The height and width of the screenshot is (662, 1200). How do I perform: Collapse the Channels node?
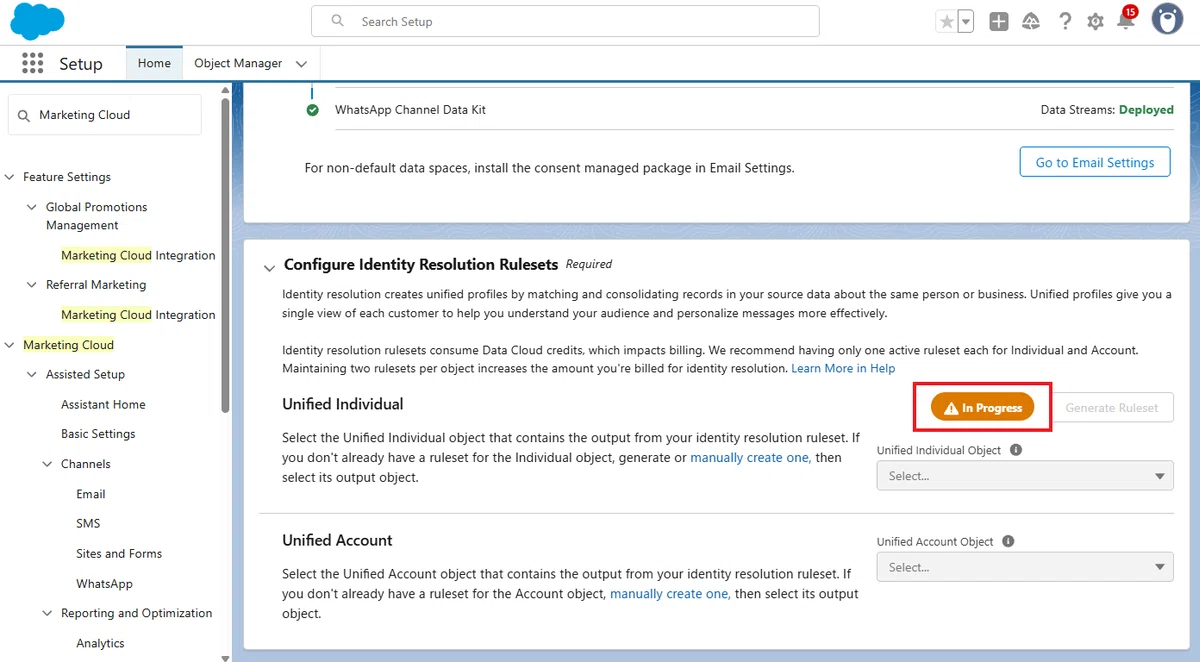pos(48,464)
